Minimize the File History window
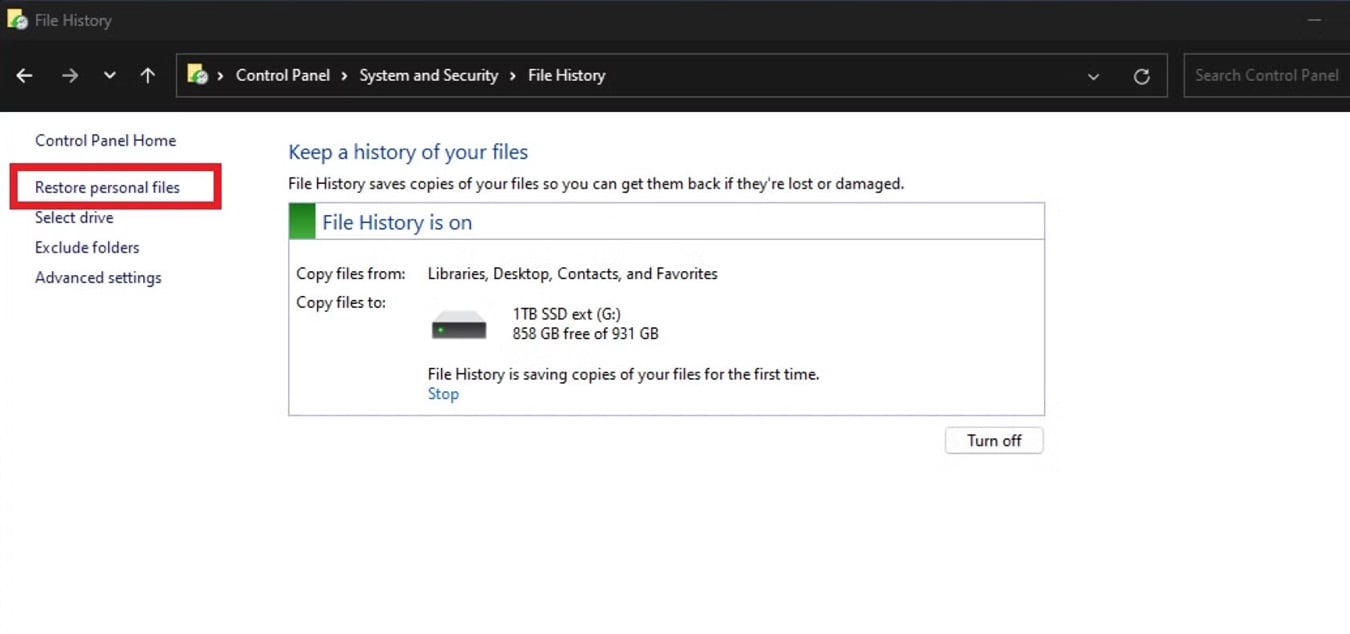The width and height of the screenshot is (1350, 634). click(x=1314, y=19)
